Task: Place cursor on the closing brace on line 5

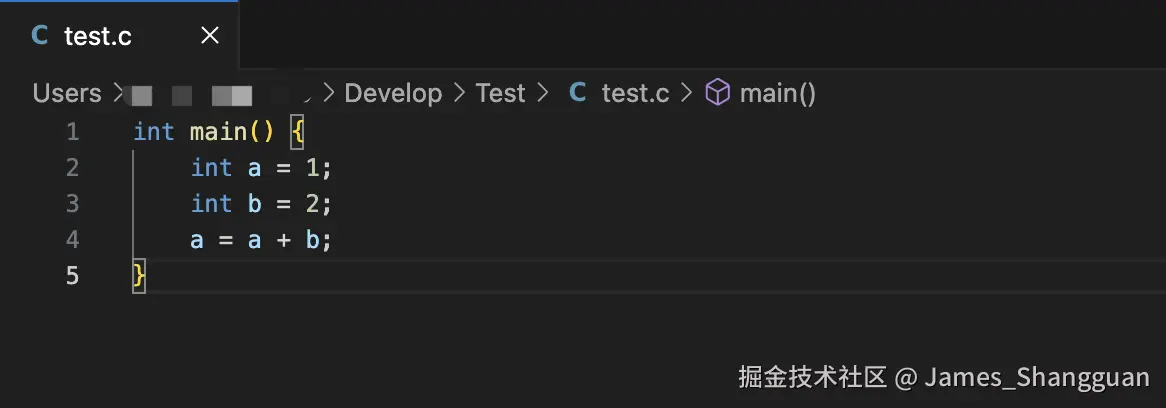Action: [x=139, y=275]
